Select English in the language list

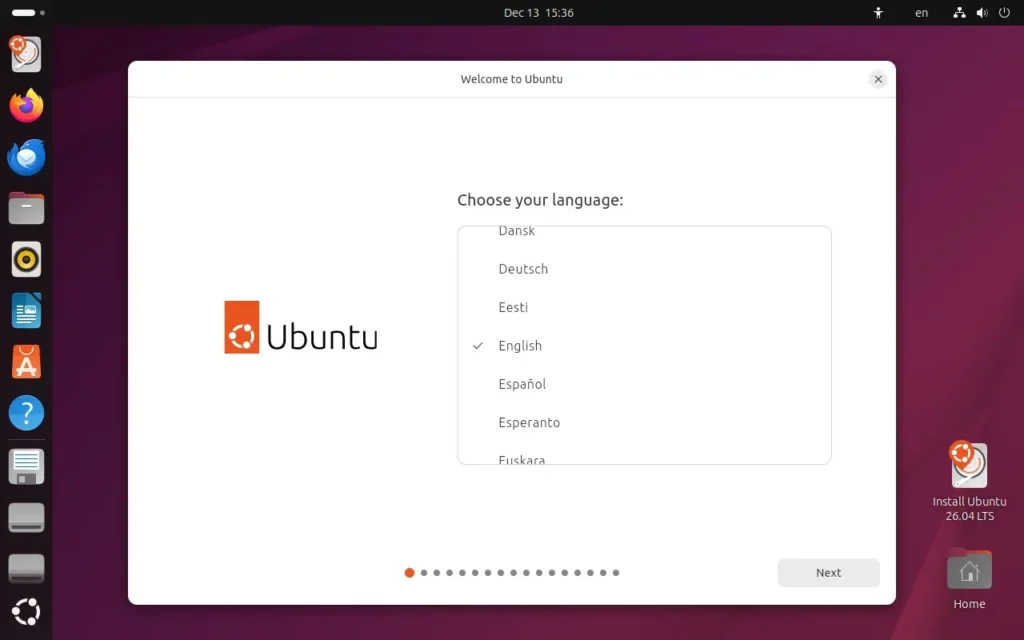click(644, 346)
